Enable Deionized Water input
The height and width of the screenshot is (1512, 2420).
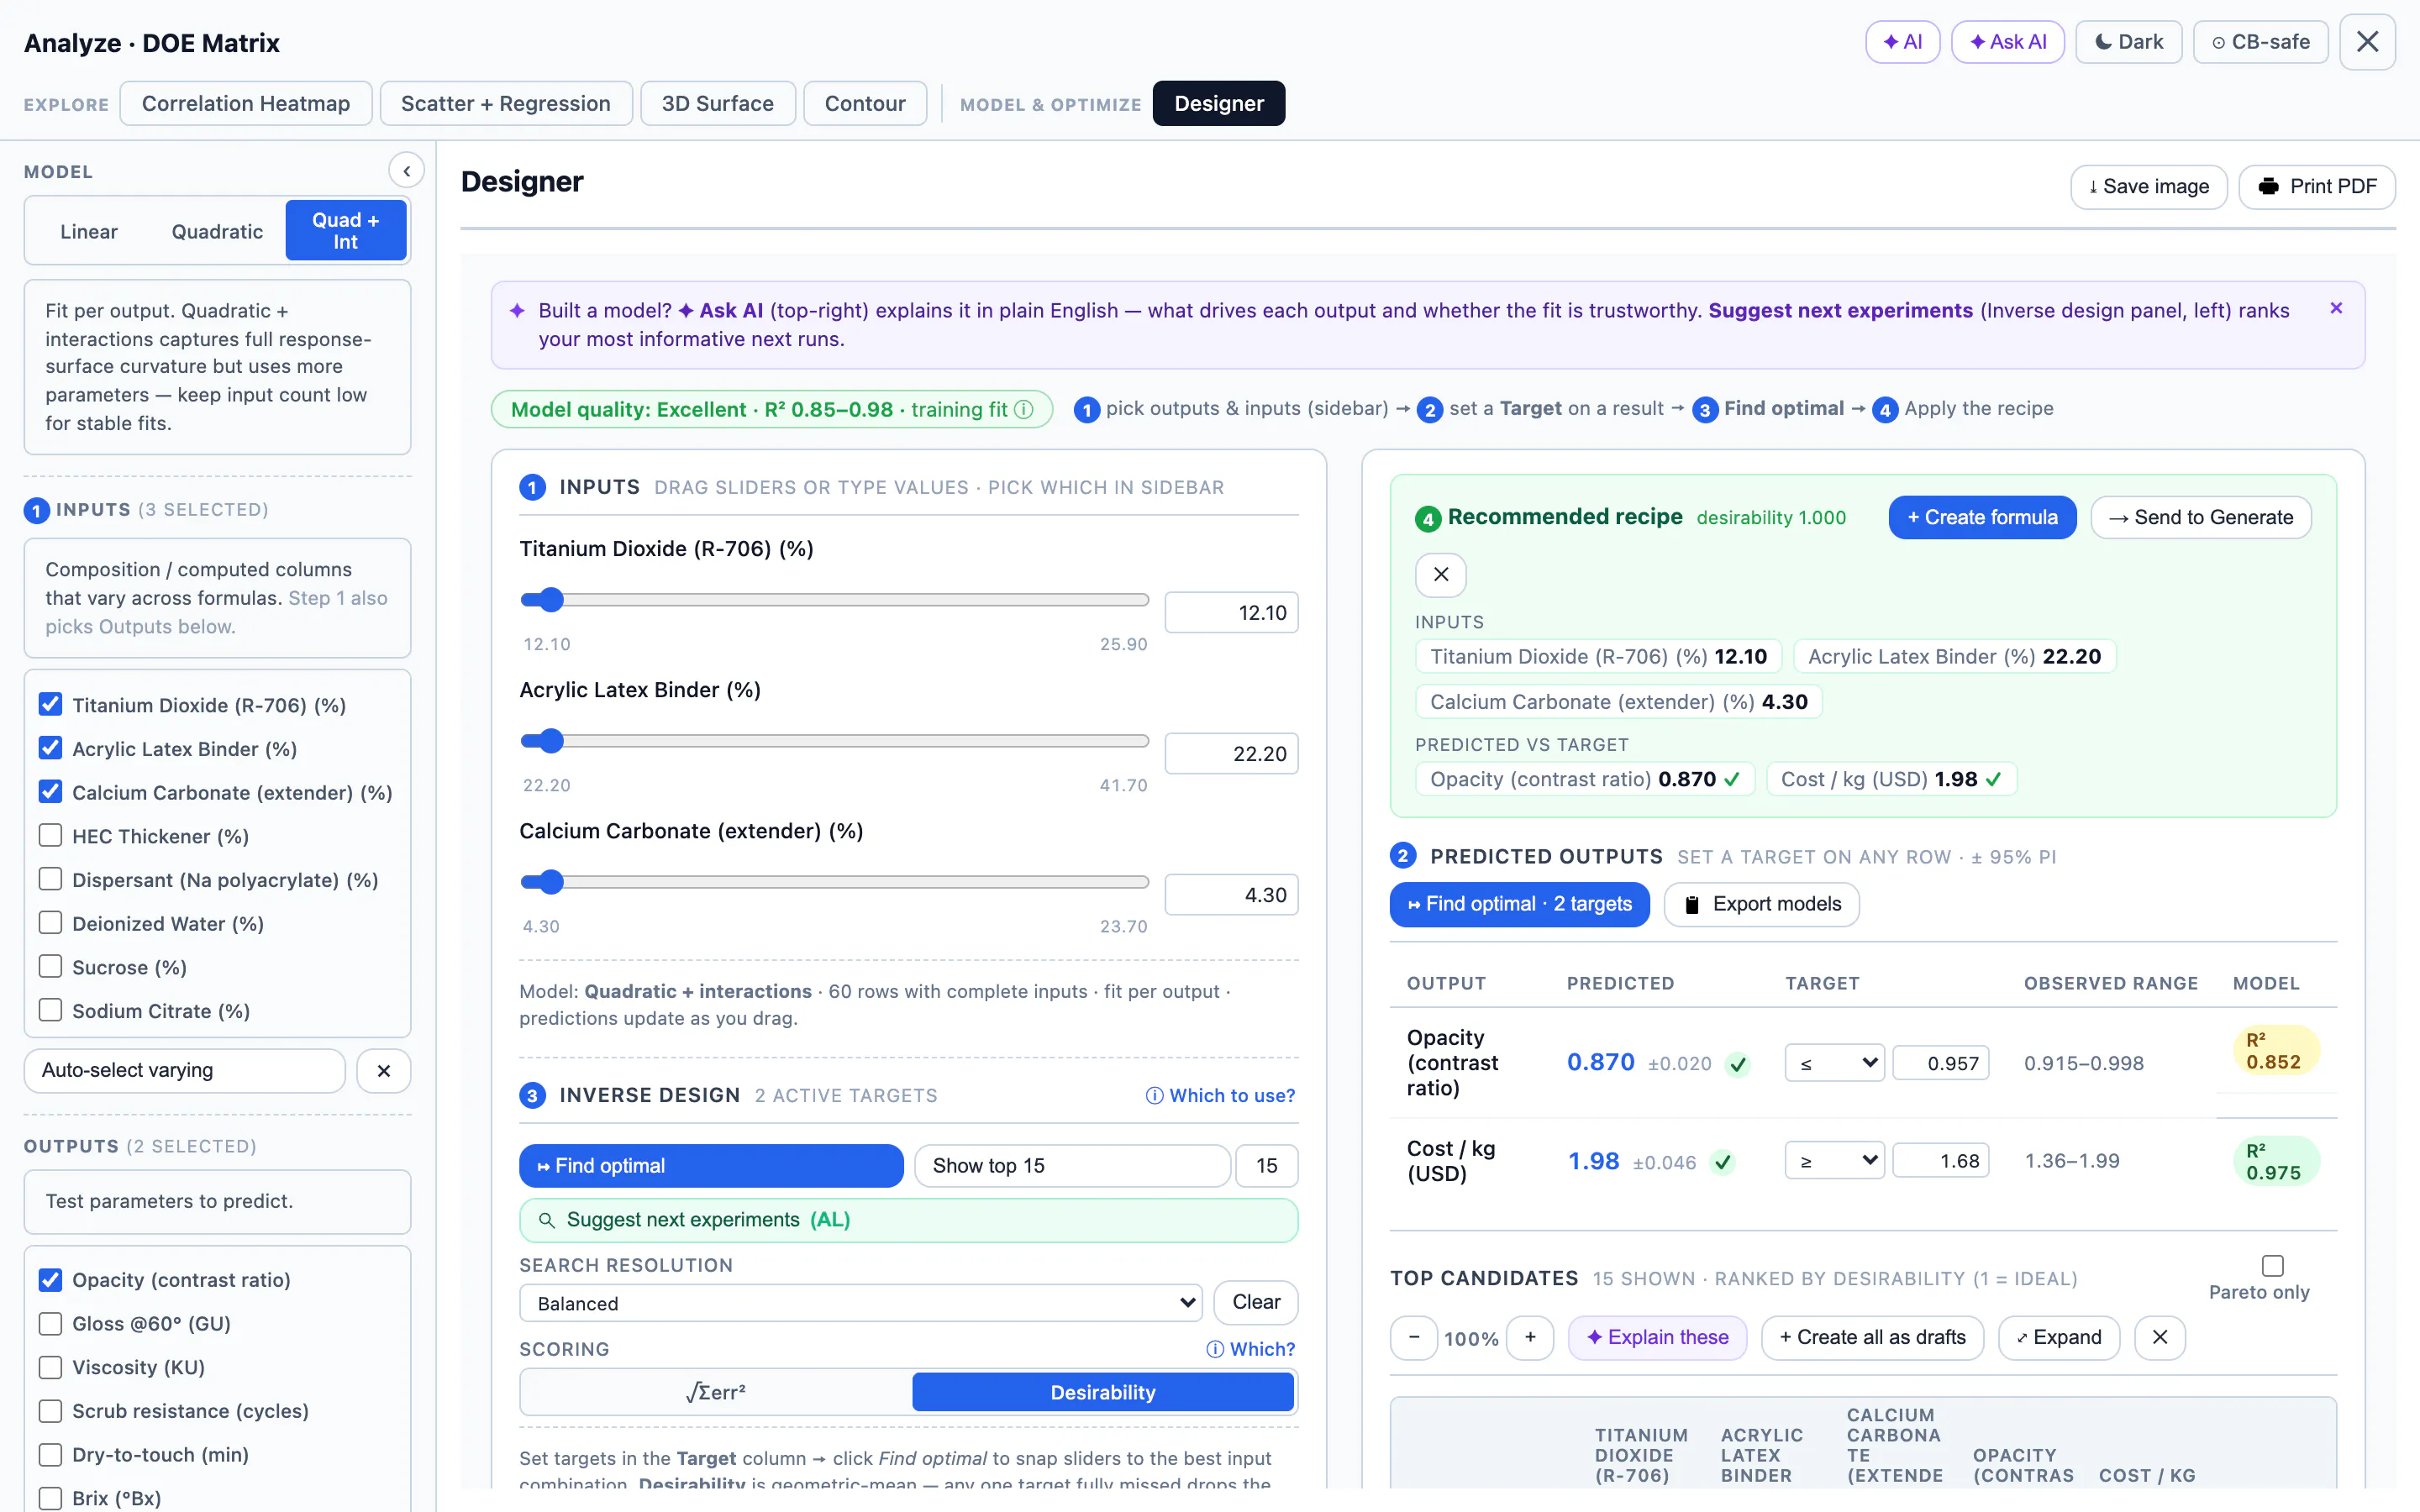pyautogui.click(x=50, y=923)
